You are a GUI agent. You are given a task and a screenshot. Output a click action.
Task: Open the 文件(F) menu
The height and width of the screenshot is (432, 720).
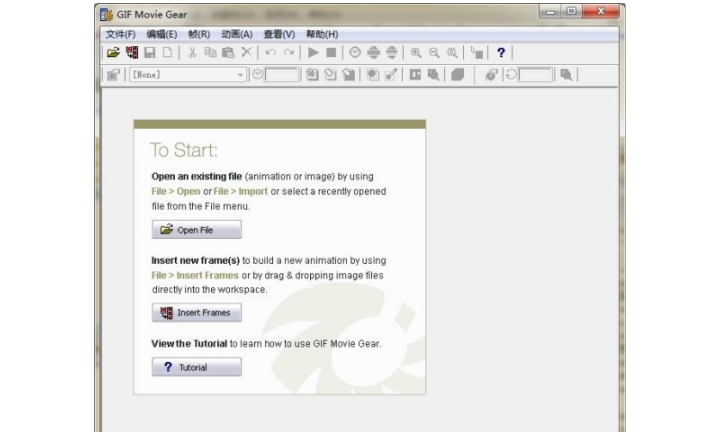[120, 34]
